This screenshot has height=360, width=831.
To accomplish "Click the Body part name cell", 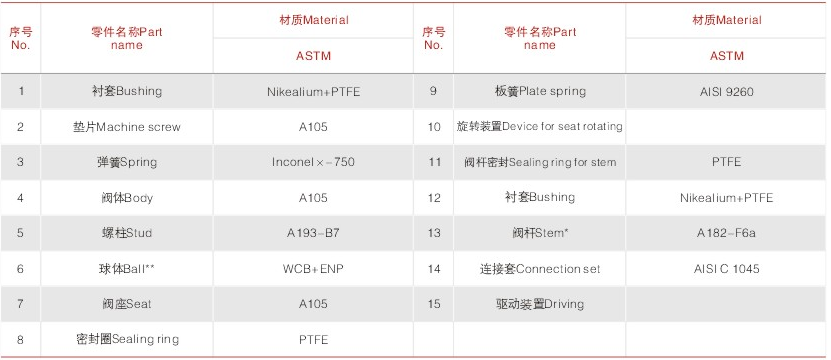I will pyautogui.click(x=127, y=198).
